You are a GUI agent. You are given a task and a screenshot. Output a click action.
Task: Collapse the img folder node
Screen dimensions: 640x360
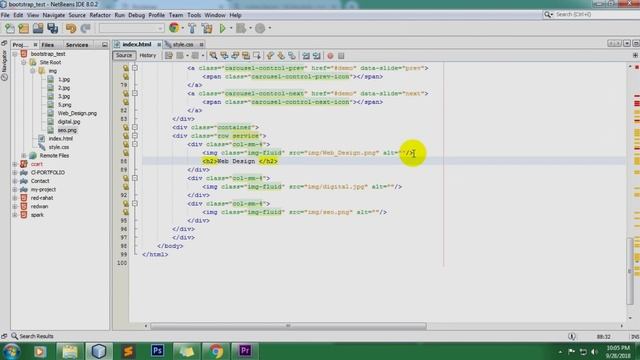pos(33,71)
